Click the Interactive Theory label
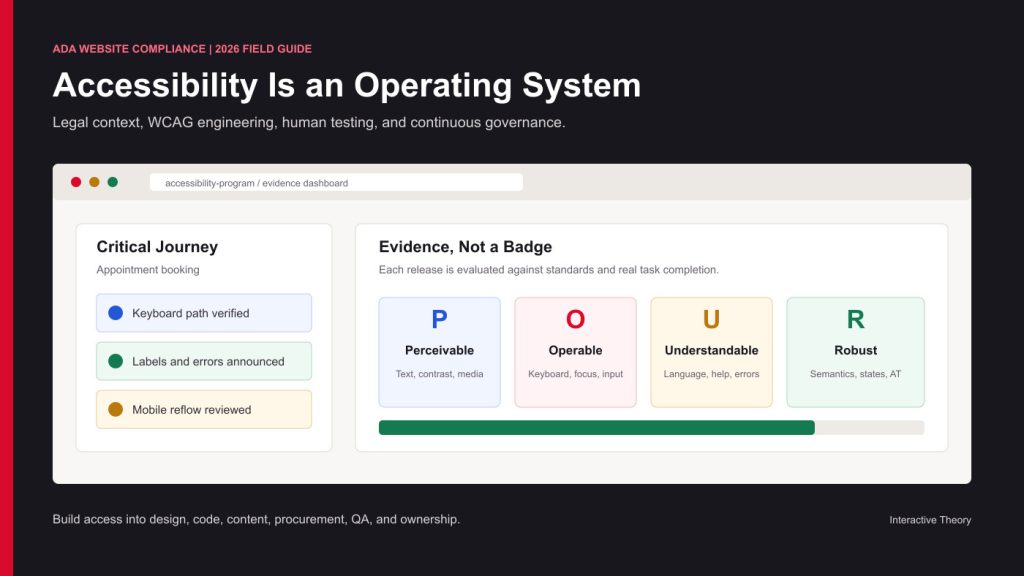Screen dimensions: 1024x576 tap(930, 520)
